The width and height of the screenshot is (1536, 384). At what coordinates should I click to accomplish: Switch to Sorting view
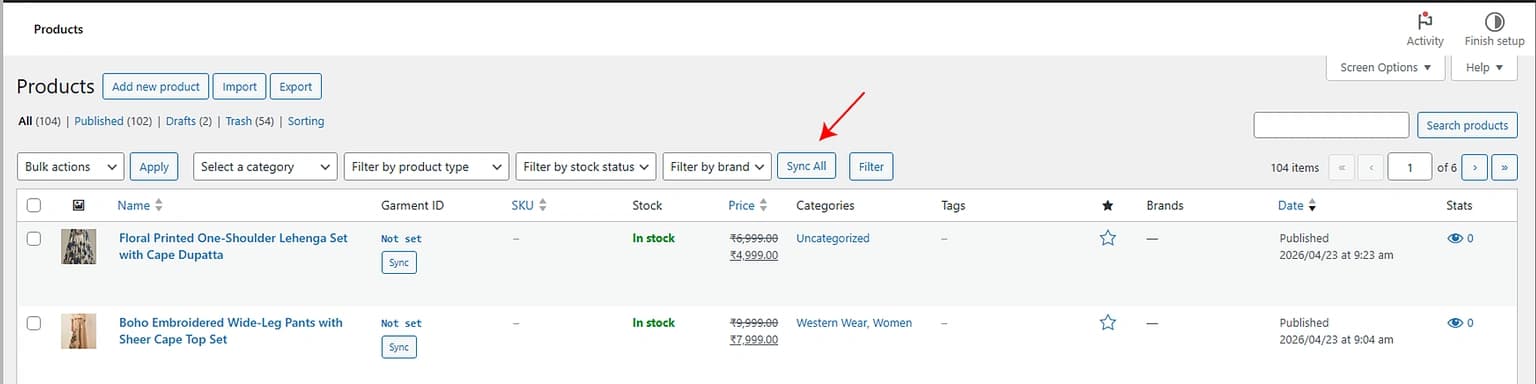tap(306, 121)
